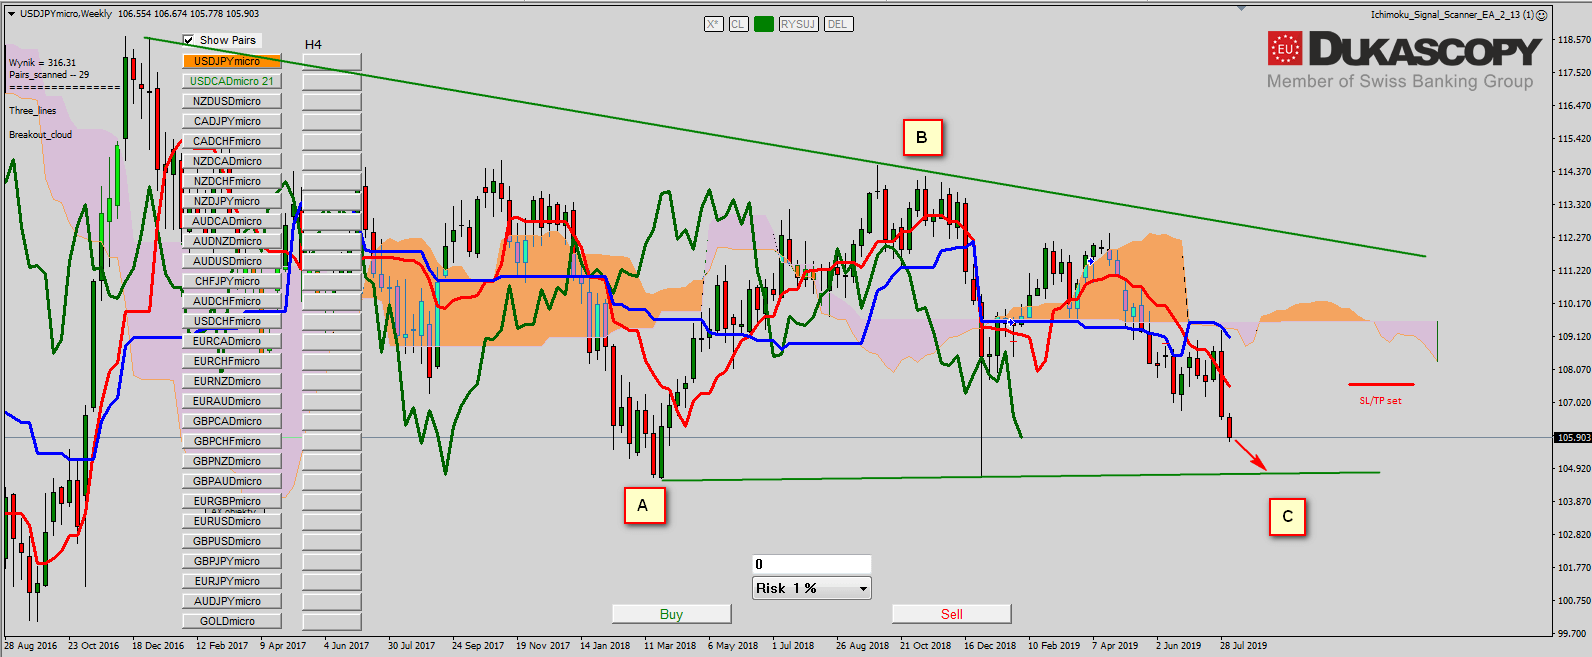Click the Dukascopy EU logo
Image resolution: width=1592 pixels, height=657 pixels.
(1285, 49)
